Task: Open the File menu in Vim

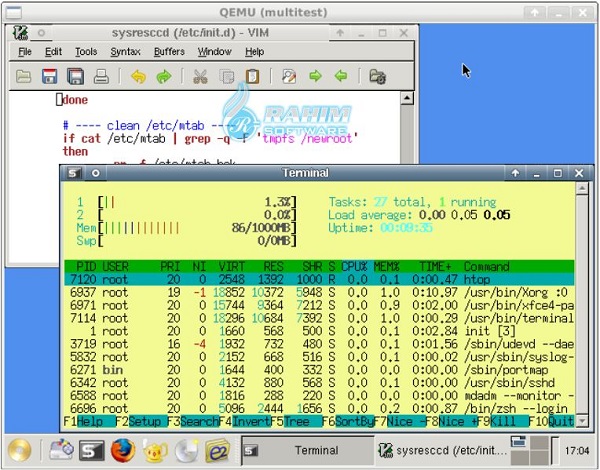Action: click(25, 51)
